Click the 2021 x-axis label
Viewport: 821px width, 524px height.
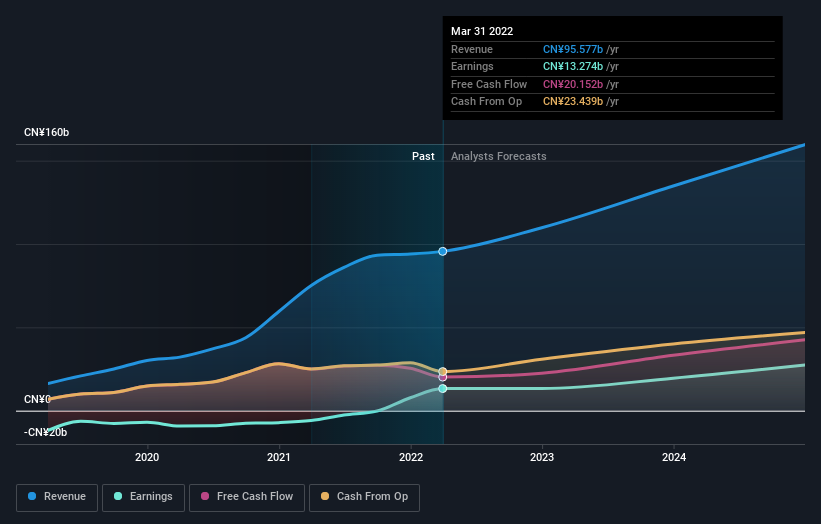tap(279, 457)
